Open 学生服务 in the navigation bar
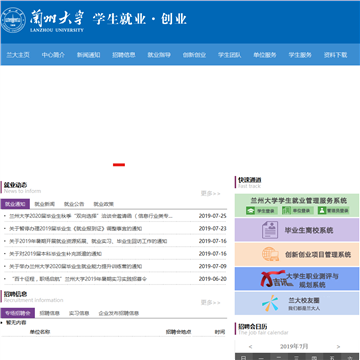Image resolution: width=360 pixels, height=360 pixels. tap(300, 55)
